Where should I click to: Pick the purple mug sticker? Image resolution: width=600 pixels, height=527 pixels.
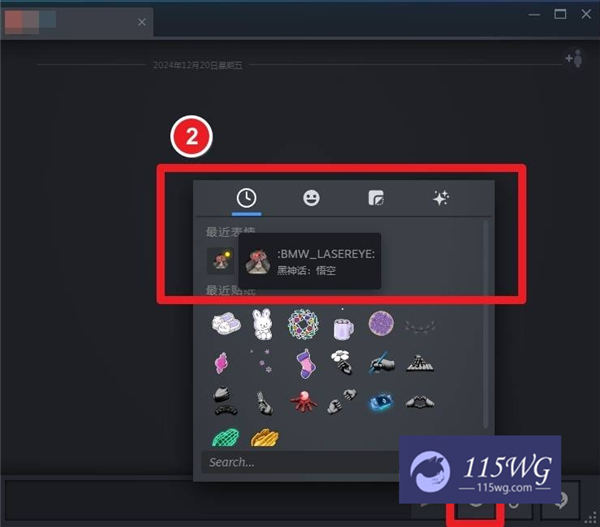[343, 323]
